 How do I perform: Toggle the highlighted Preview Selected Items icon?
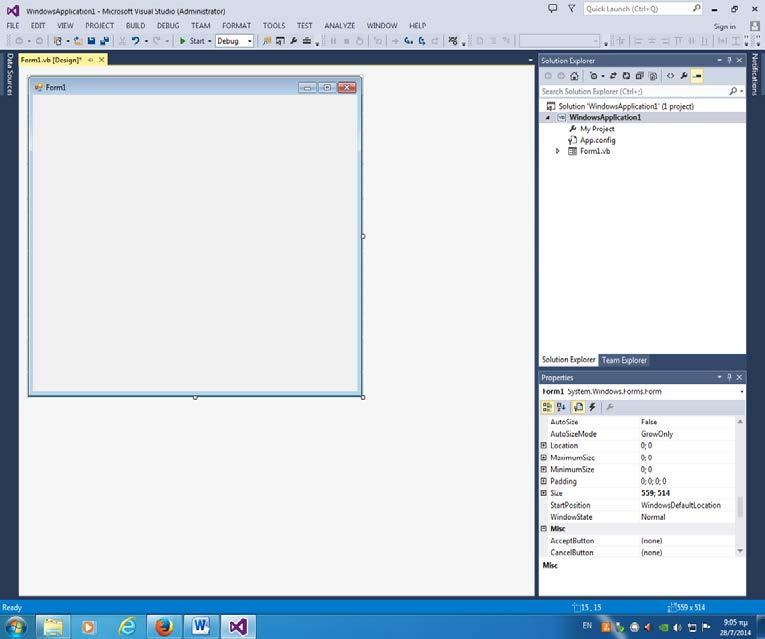click(697, 76)
